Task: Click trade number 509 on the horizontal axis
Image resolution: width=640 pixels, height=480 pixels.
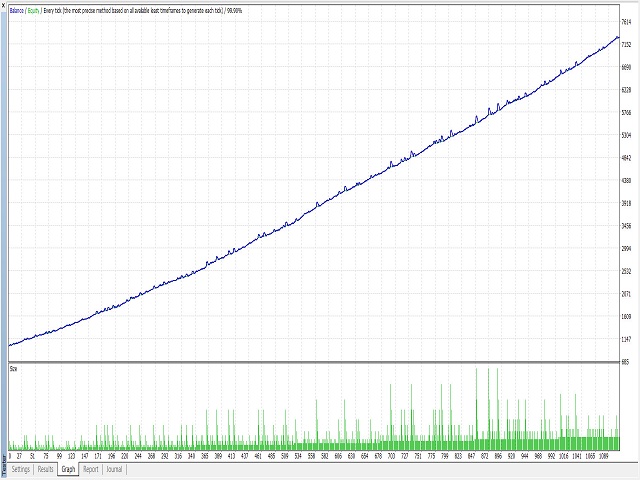Action: click(x=284, y=456)
